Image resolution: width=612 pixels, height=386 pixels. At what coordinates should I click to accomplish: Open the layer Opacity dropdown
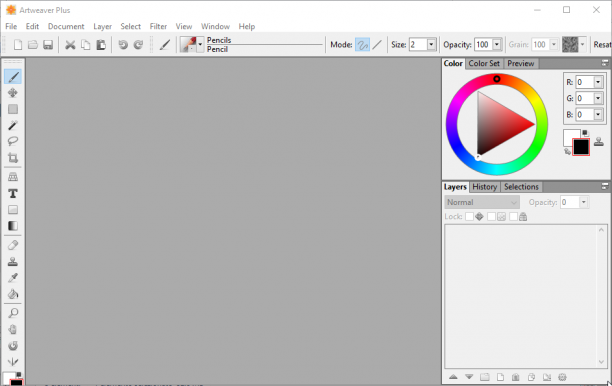(x=584, y=202)
